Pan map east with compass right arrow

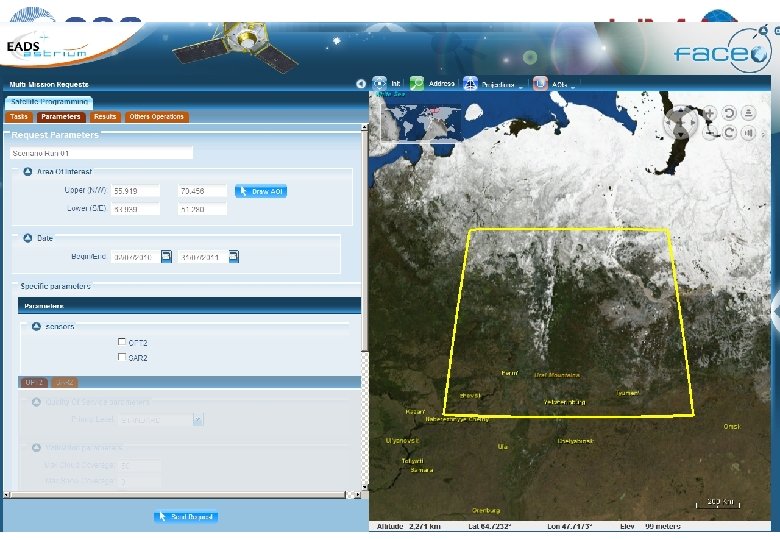[692, 122]
